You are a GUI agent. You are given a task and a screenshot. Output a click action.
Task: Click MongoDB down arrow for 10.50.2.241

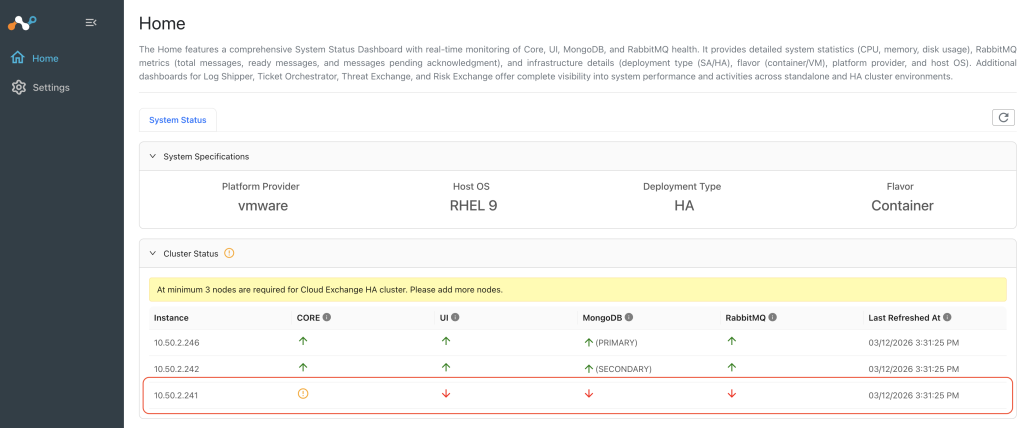click(588, 394)
